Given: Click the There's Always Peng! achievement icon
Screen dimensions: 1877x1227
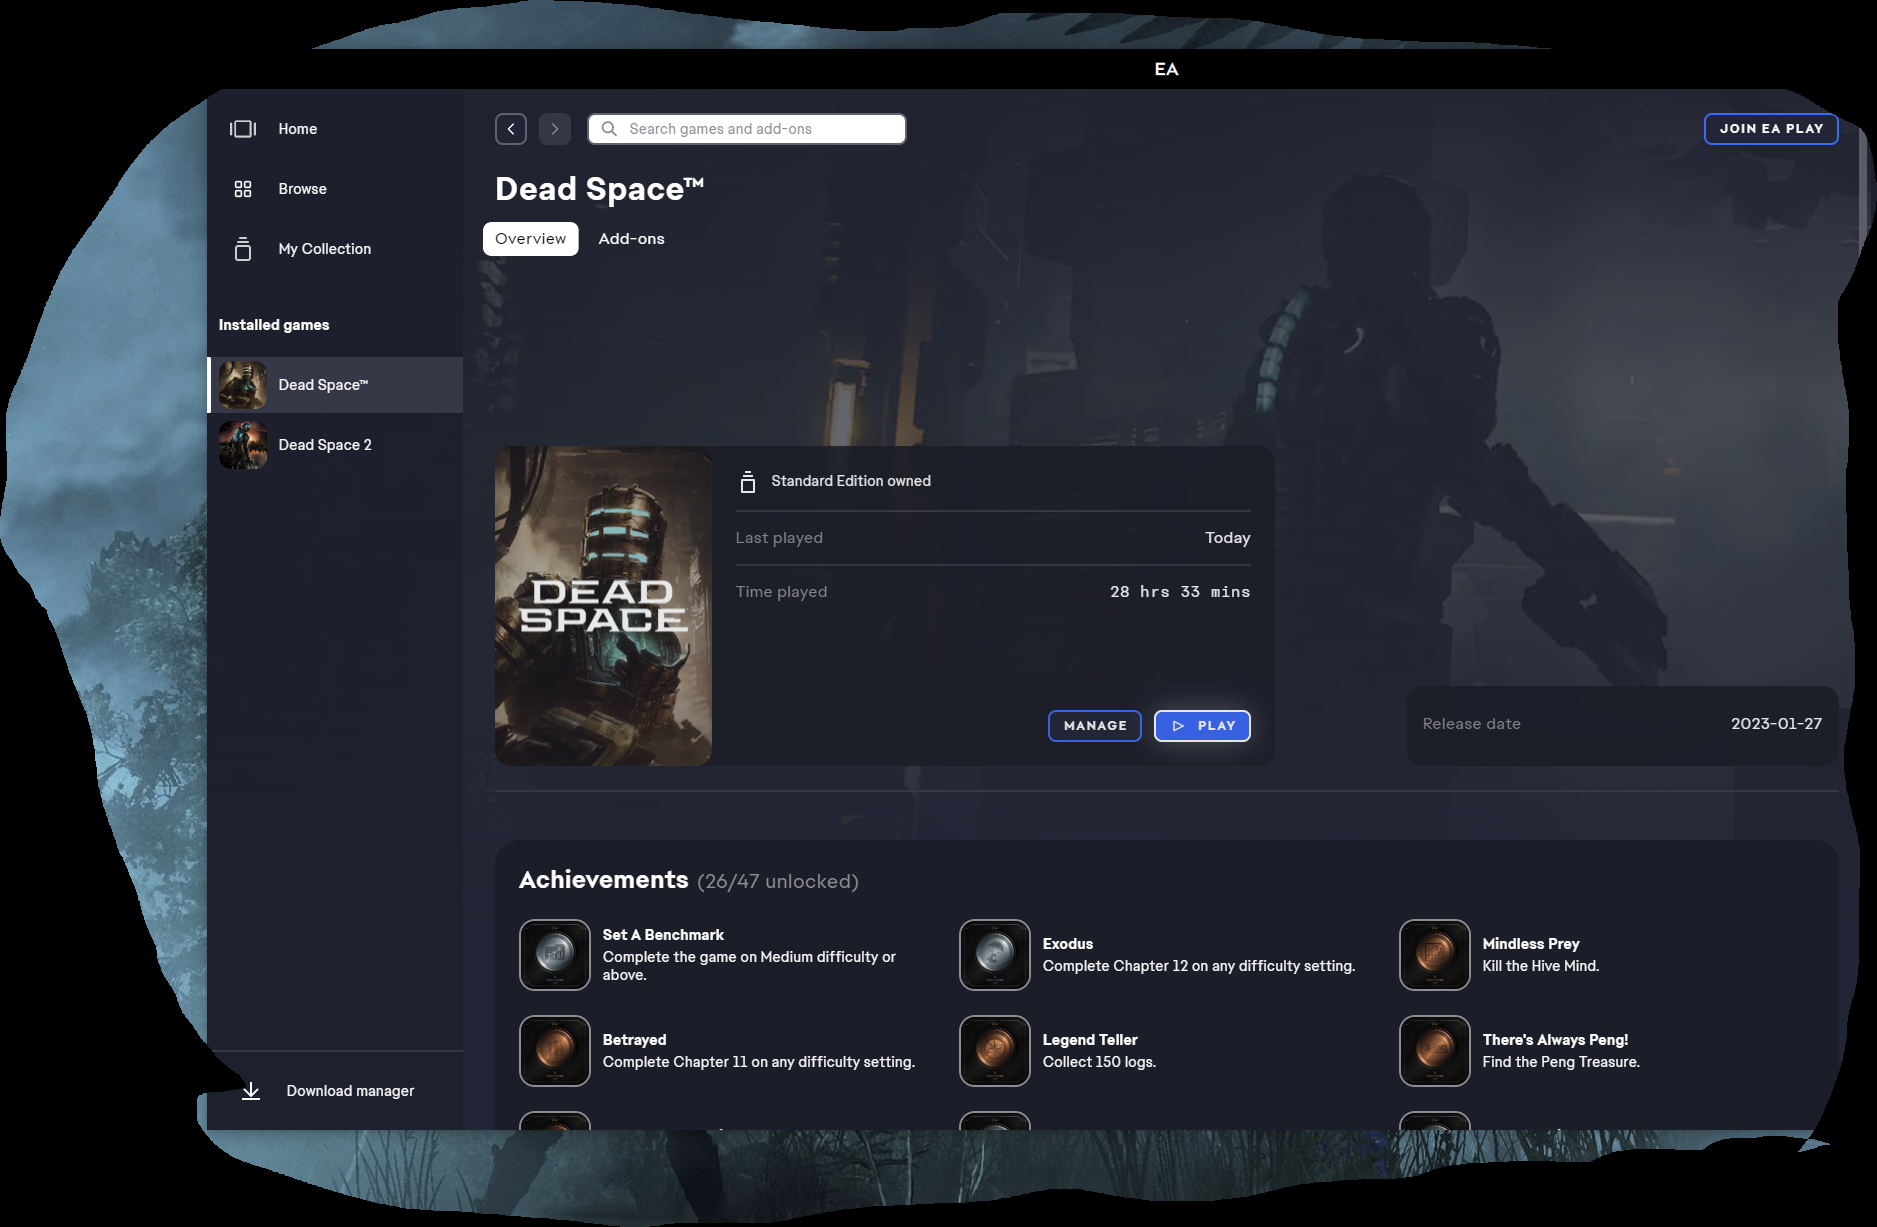Looking at the screenshot, I should pos(1435,1051).
